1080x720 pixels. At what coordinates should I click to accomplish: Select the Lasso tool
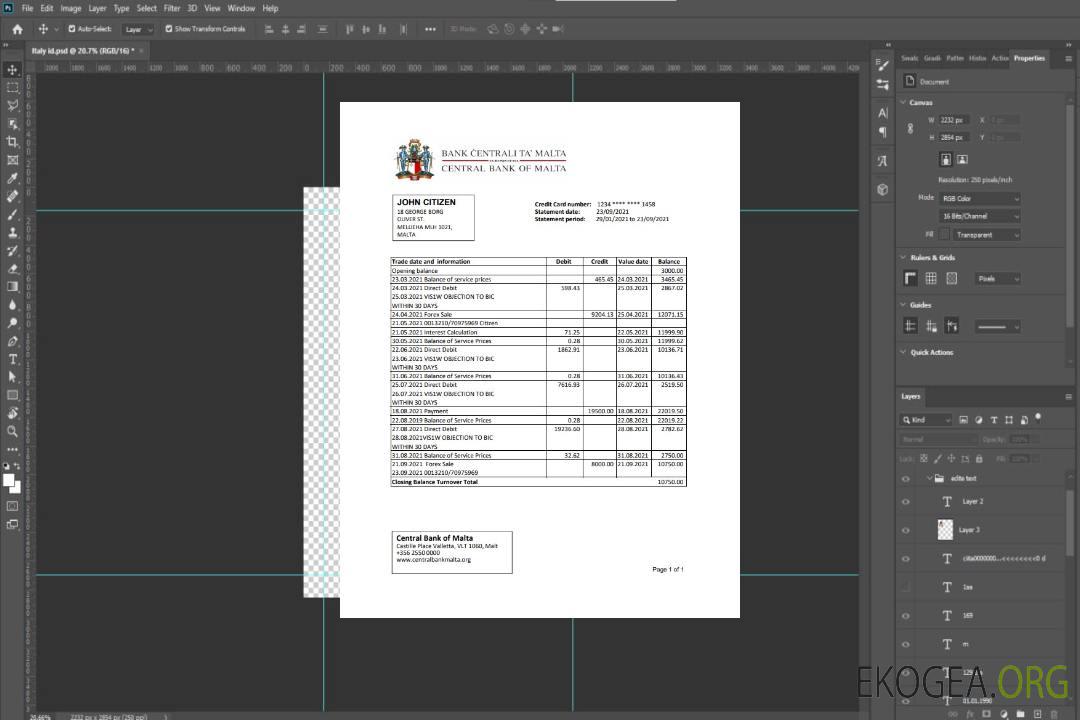12,105
